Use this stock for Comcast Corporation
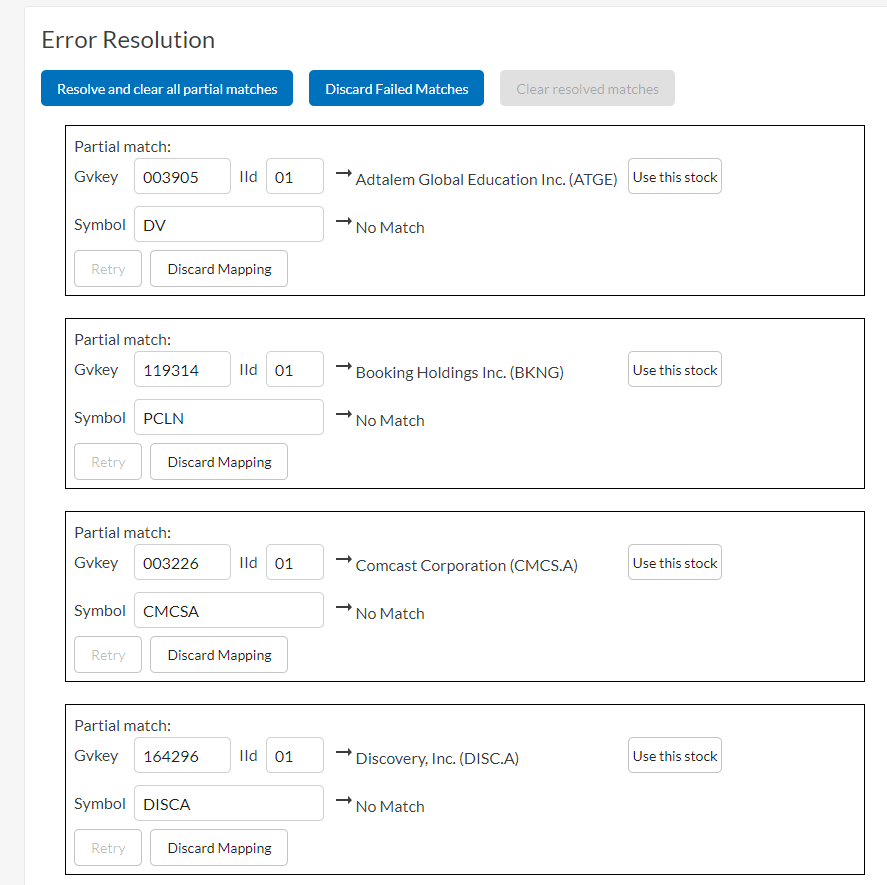Image resolution: width=887 pixels, height=885 pixels. 675,562
